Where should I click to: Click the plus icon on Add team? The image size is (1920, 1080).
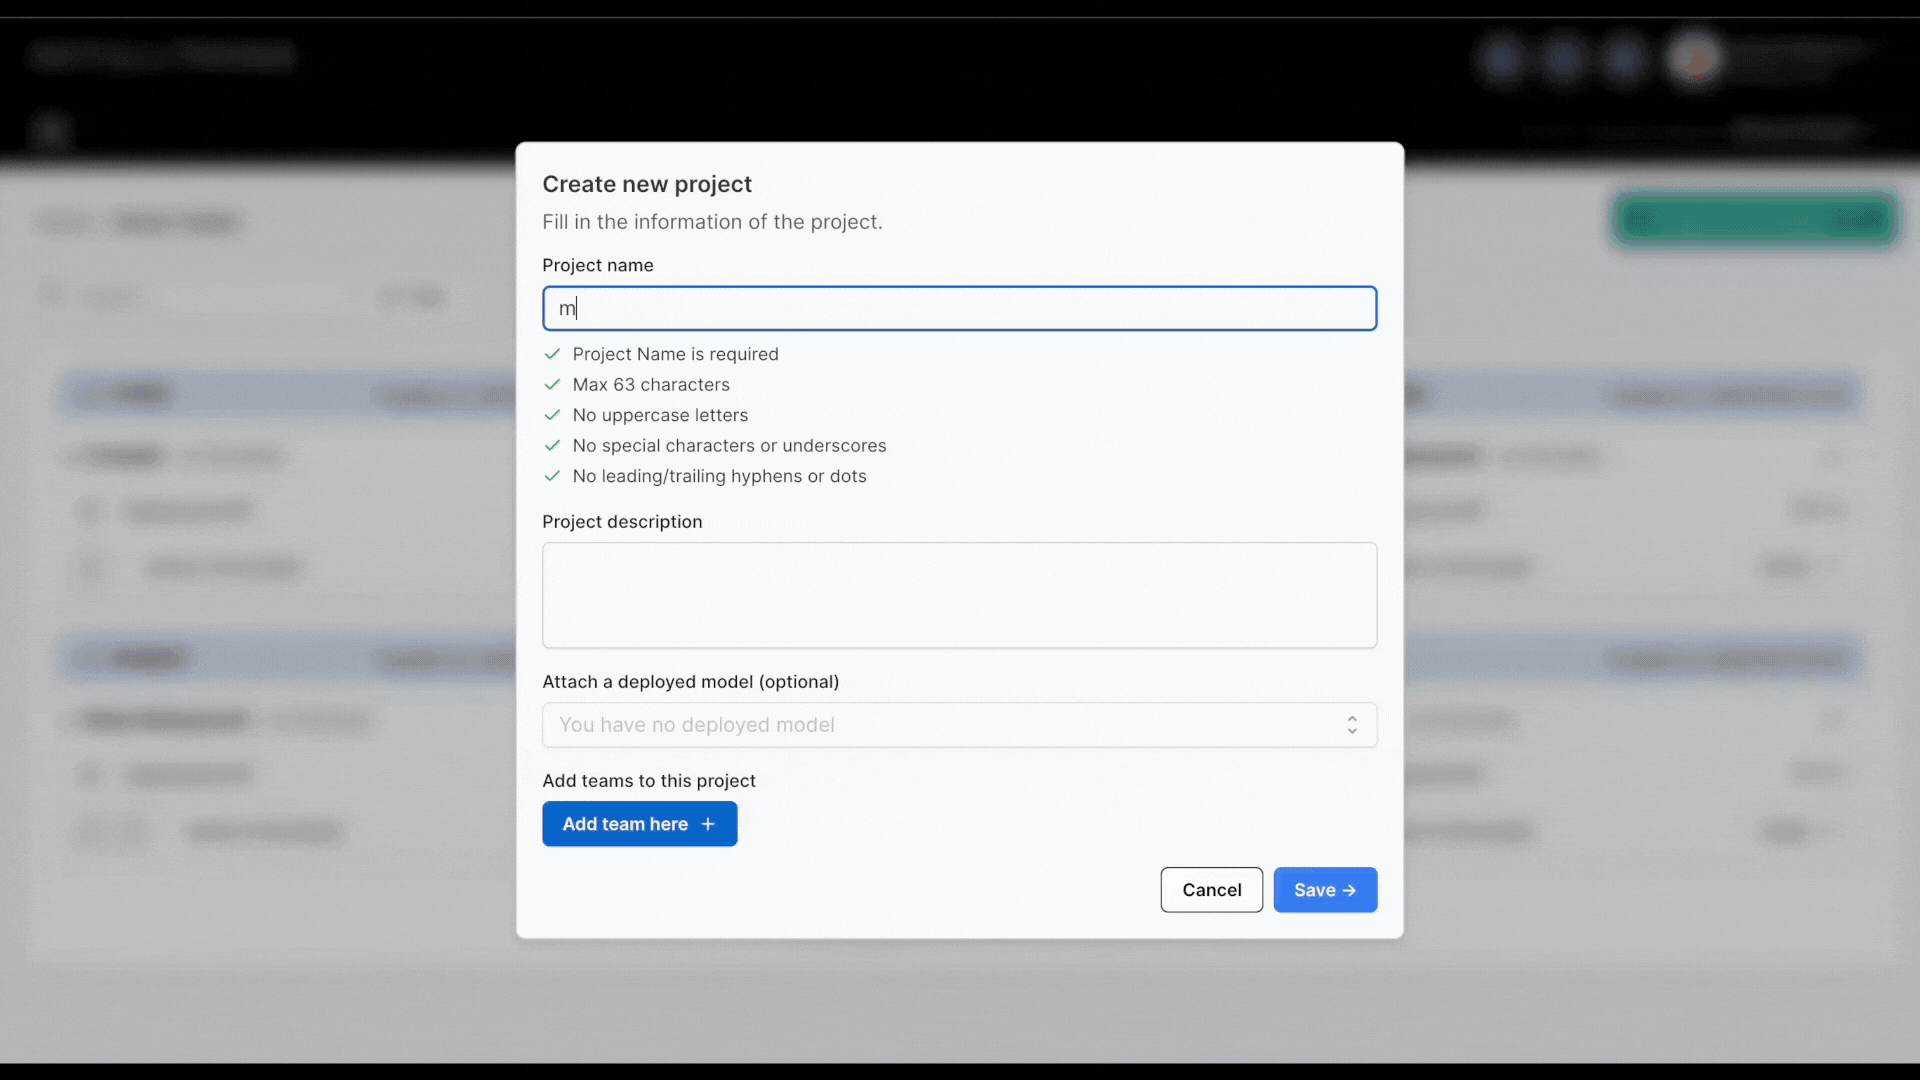pos(708,824)
